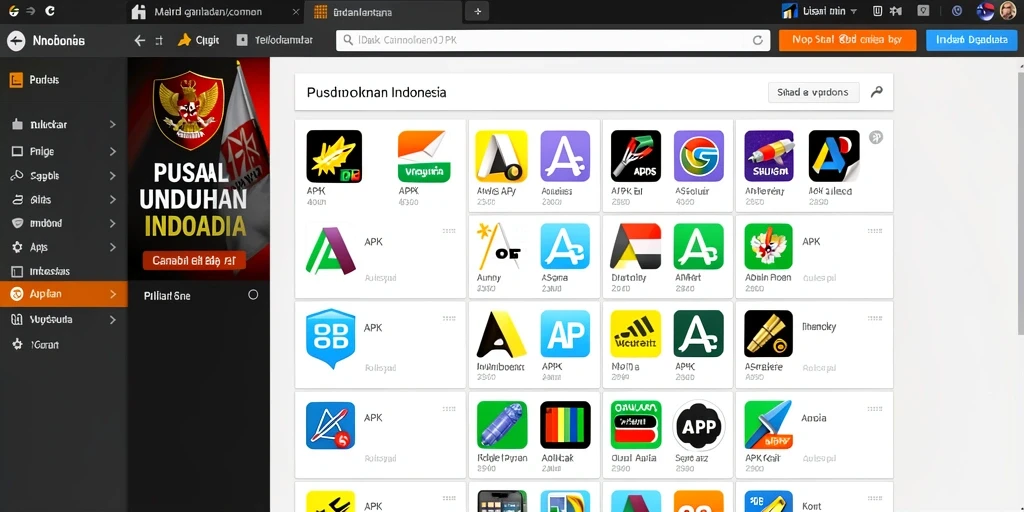Viewport: 1024px width, 512px height.
Task: Open the green pen Rdigle Pynen icon
Action: click(x=501, y=424)
